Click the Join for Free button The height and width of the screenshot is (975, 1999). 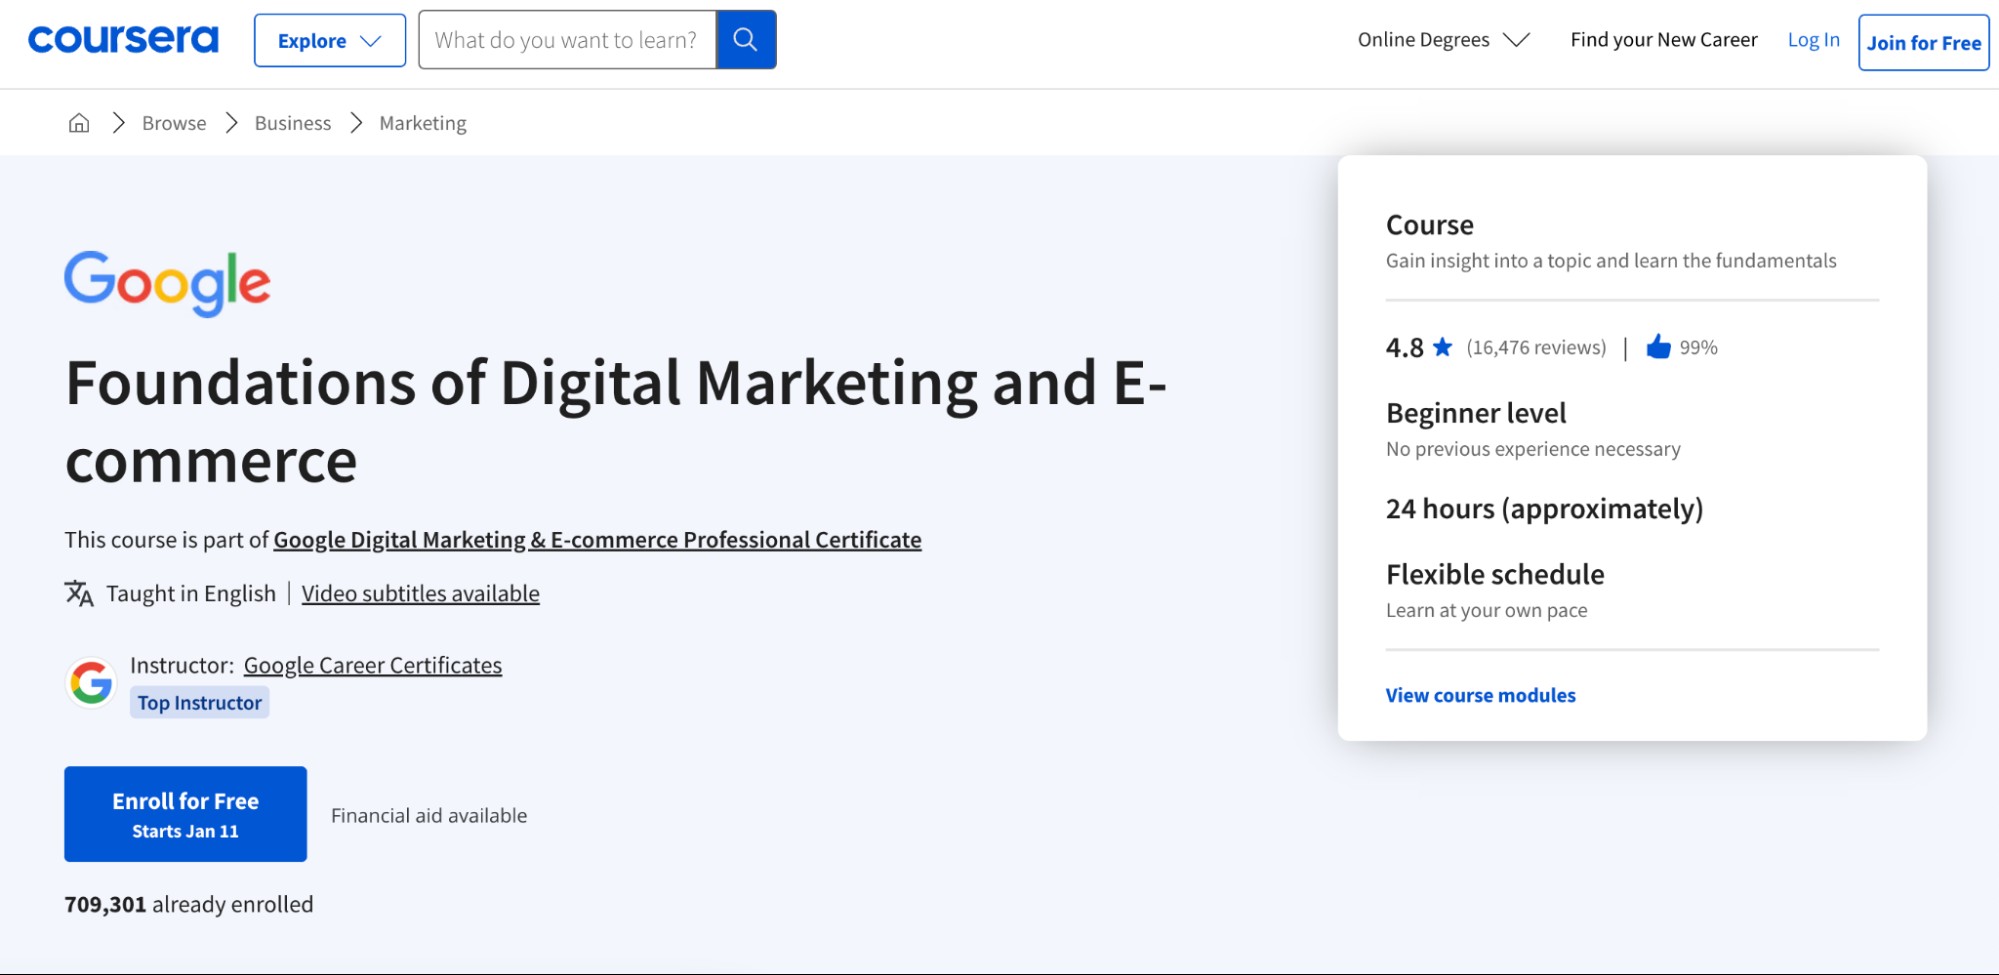[x=1923, y=43]
